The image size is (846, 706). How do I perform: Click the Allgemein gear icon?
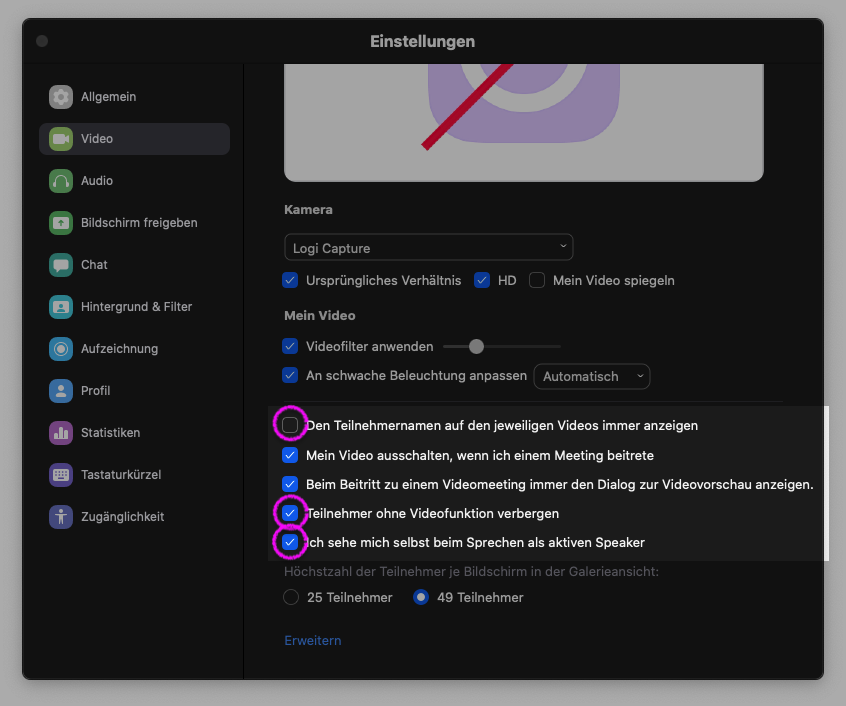click(x=61, y=97)
